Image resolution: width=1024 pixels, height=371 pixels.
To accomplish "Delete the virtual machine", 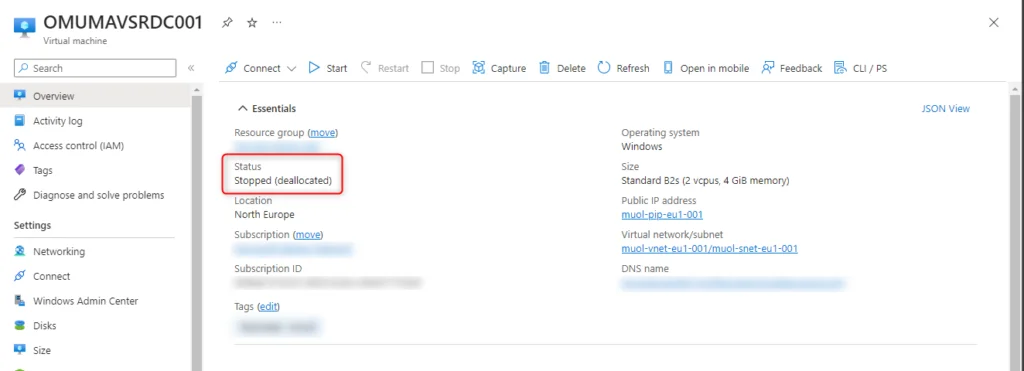I will pos(562,68).
